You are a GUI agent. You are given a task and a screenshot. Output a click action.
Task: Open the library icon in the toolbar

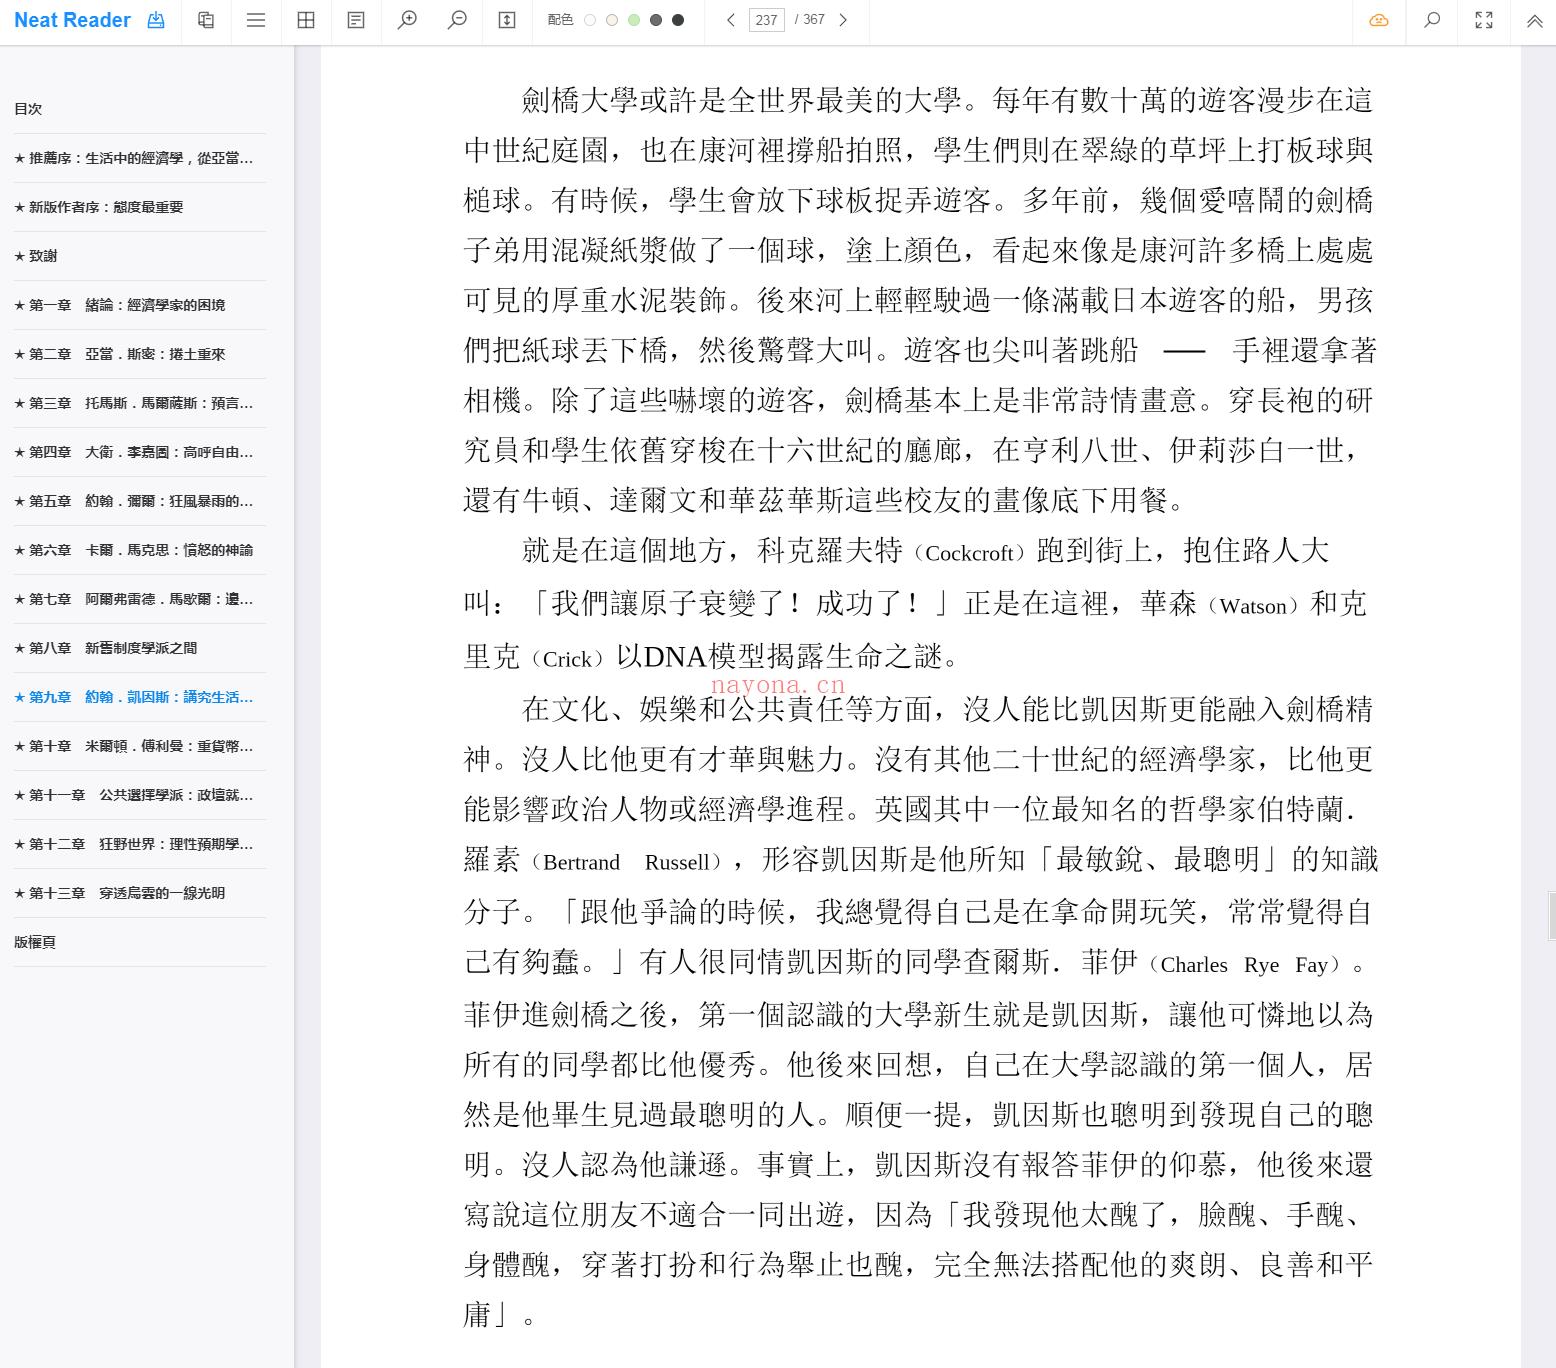pos(206,20)
